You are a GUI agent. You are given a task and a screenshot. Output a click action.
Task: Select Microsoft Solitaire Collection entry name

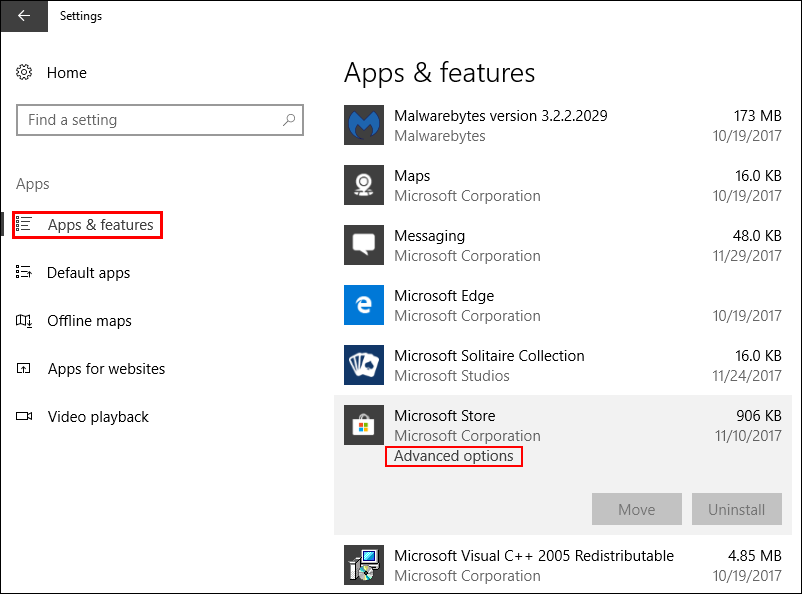click(x=489, y=356)
